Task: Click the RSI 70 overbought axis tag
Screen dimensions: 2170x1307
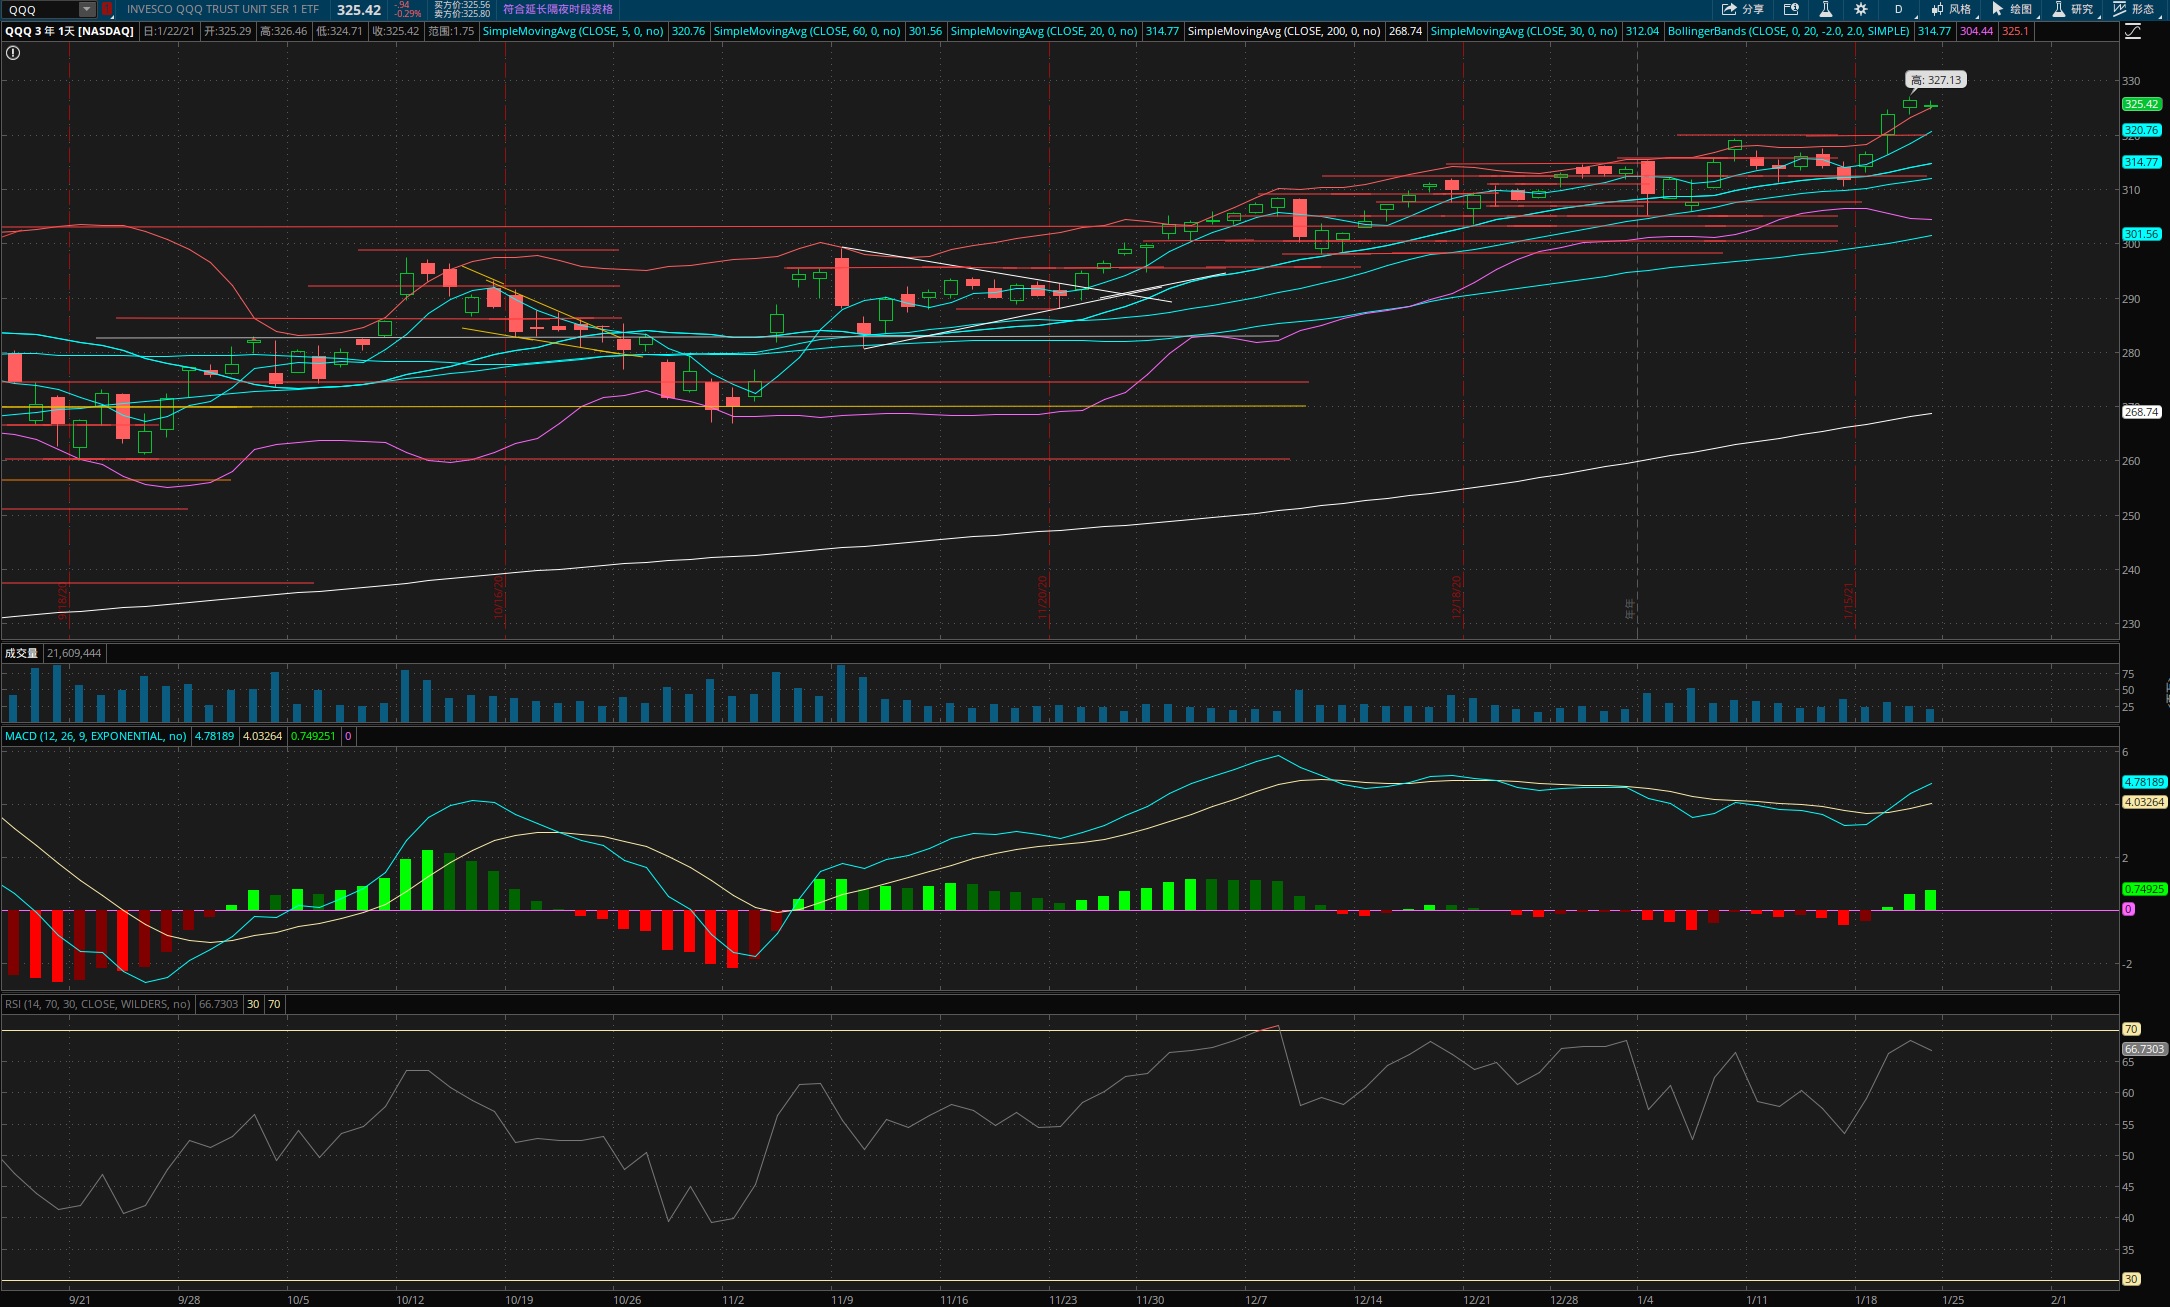Action: pos(2131,1029)
